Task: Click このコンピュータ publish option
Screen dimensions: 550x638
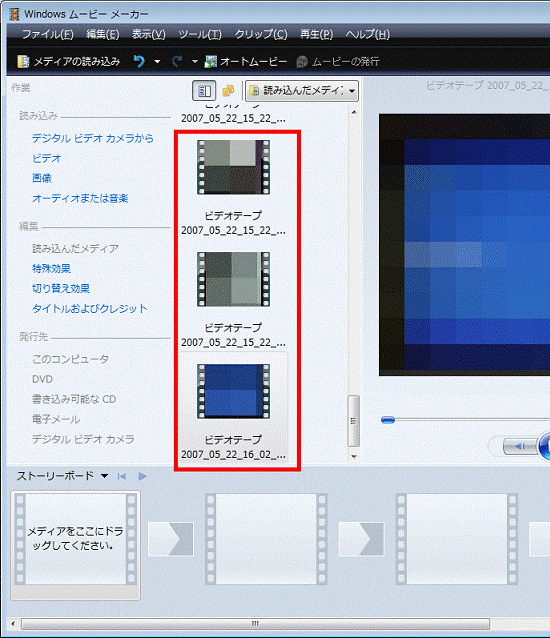Action: pyautogui.click(x=70, y=359)
